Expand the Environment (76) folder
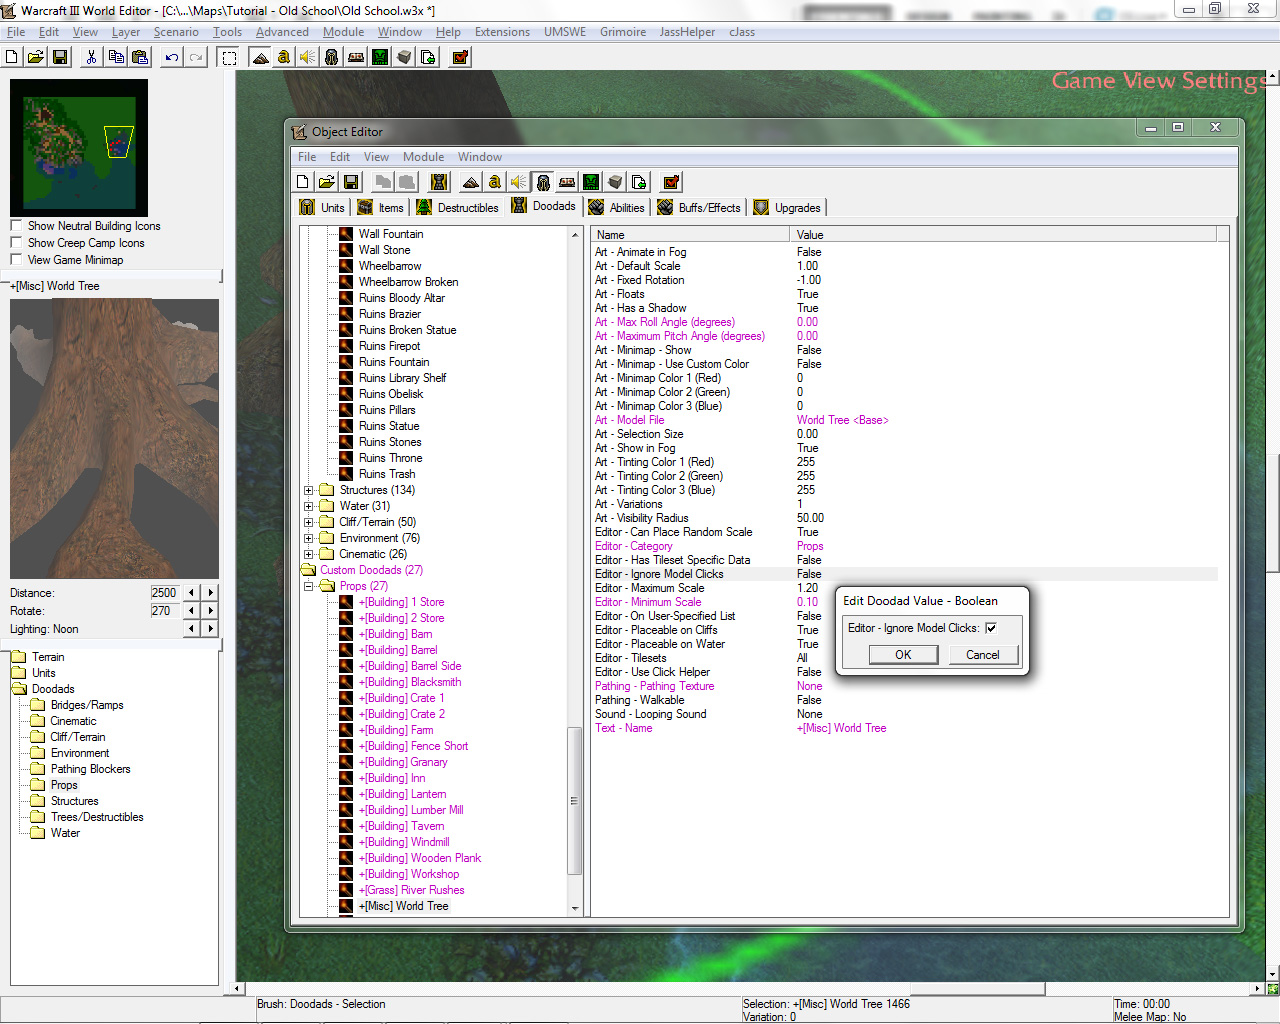Viewport: 1280px width, 1024px height. [x=309, y=538]
